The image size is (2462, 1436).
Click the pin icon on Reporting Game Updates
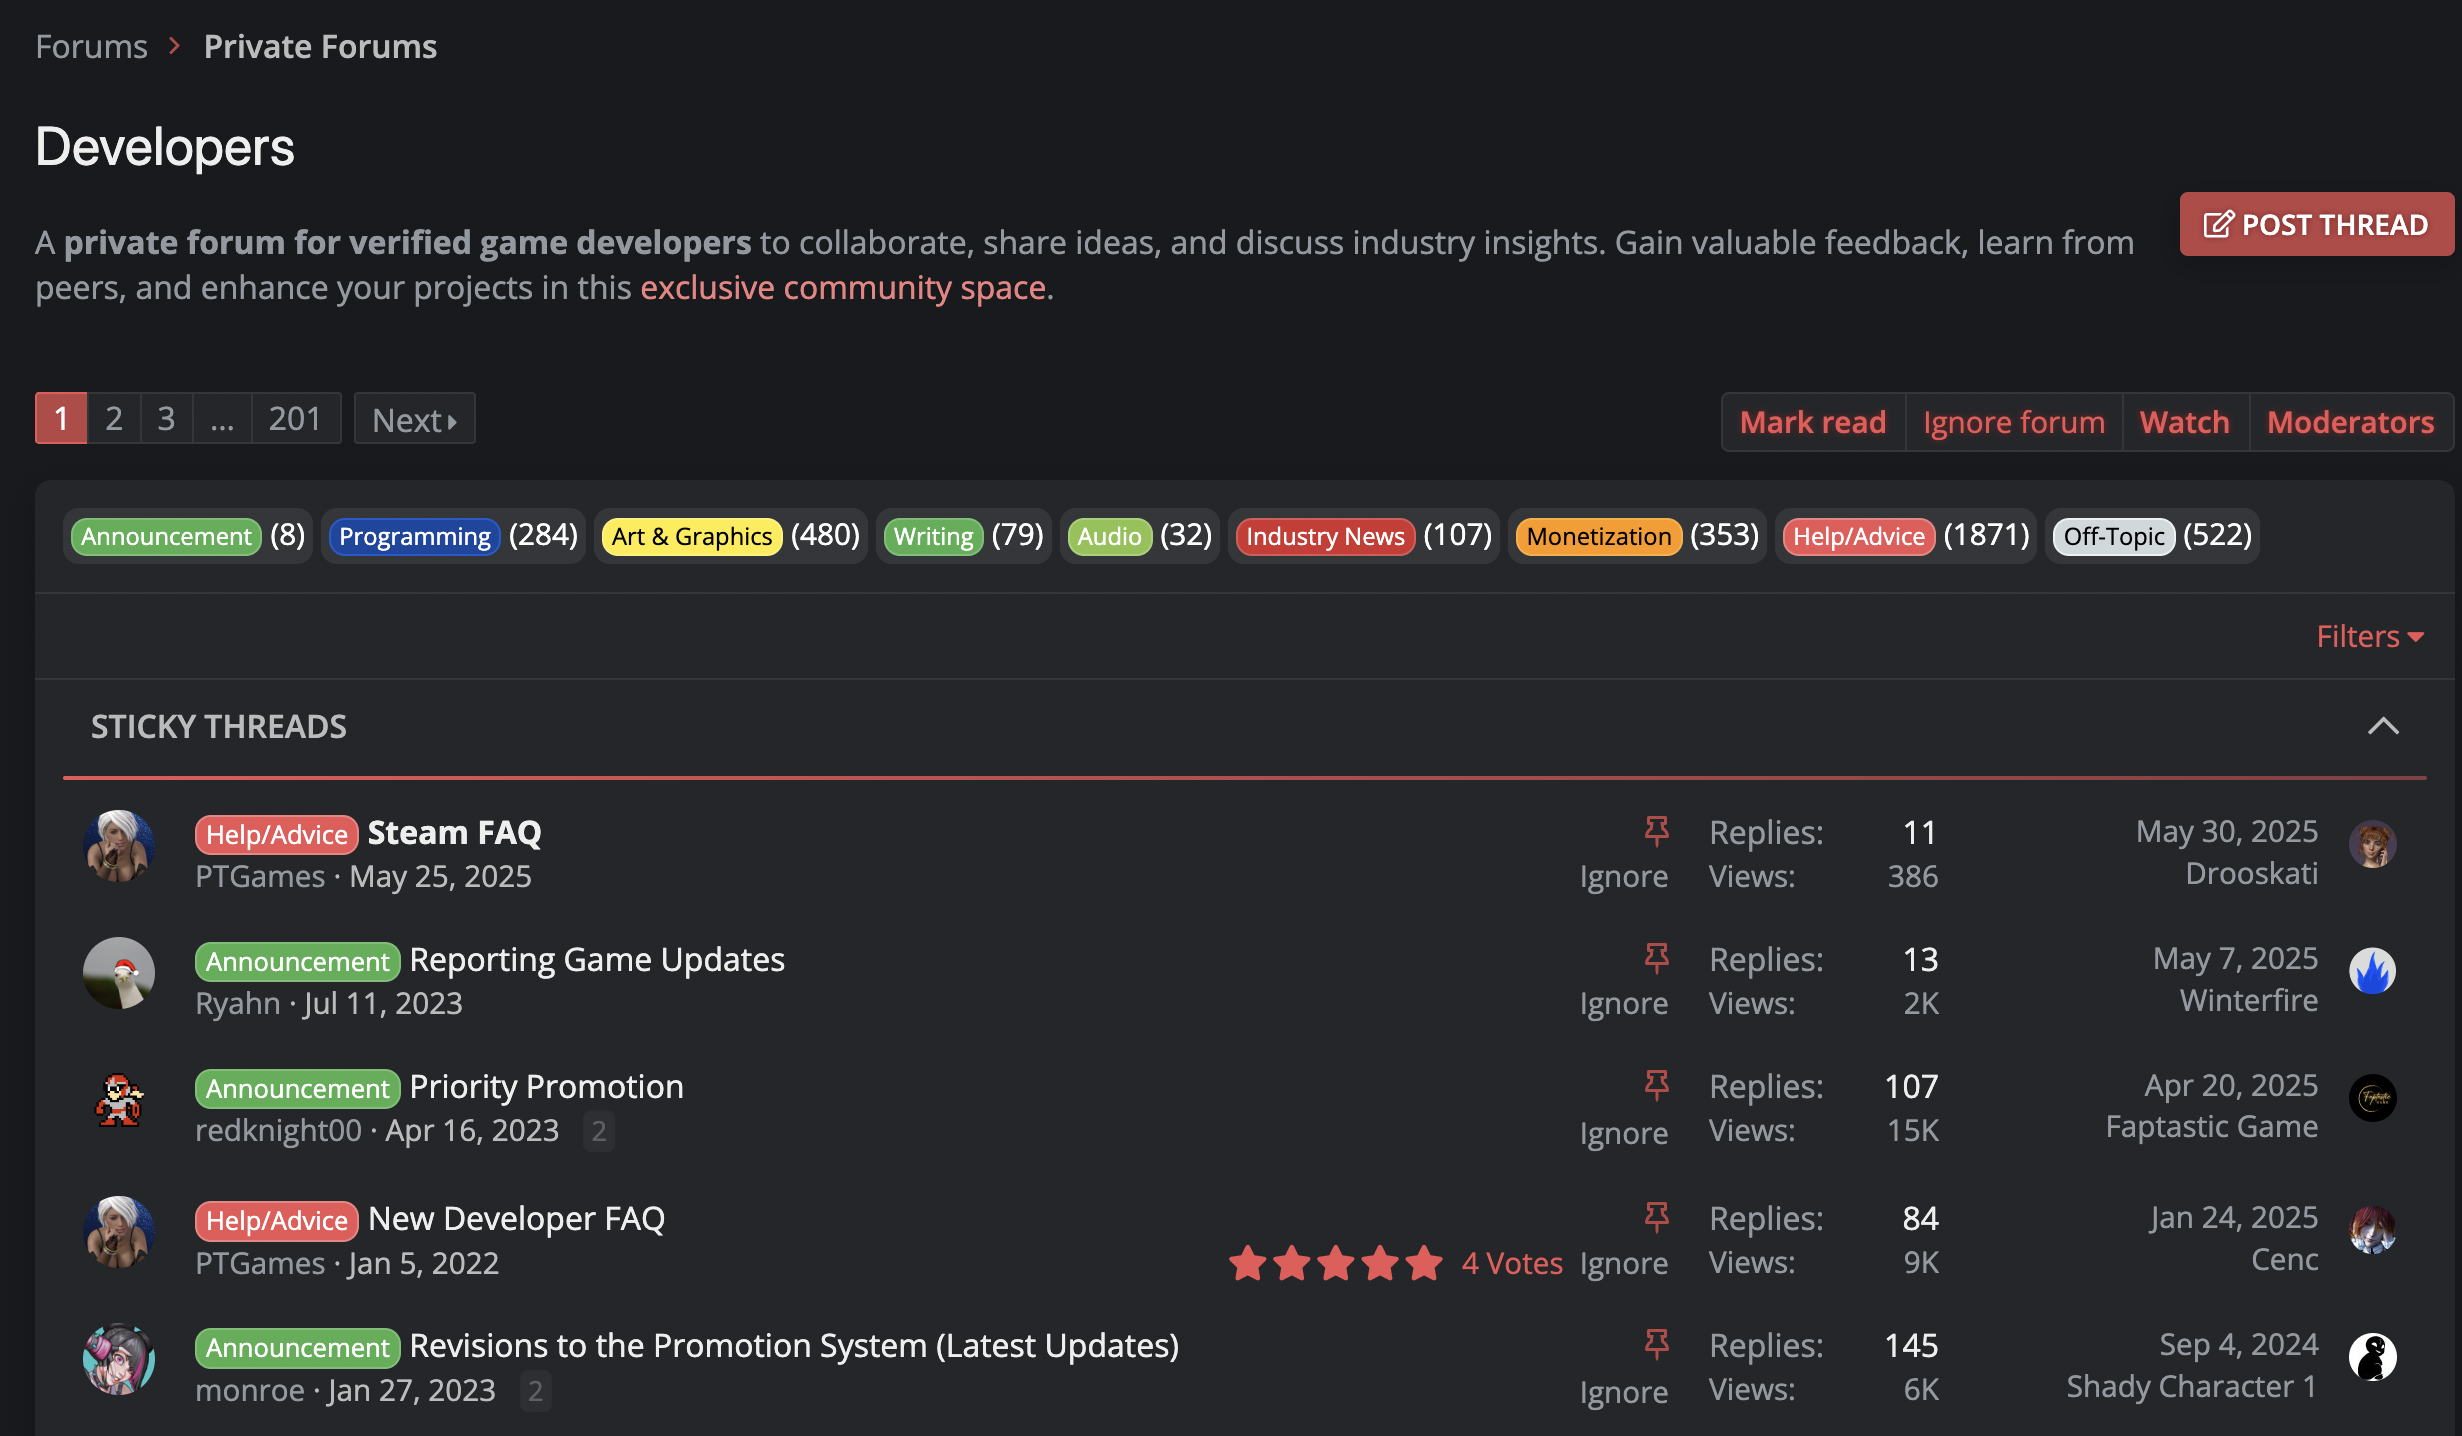(x=1656, y=957)
